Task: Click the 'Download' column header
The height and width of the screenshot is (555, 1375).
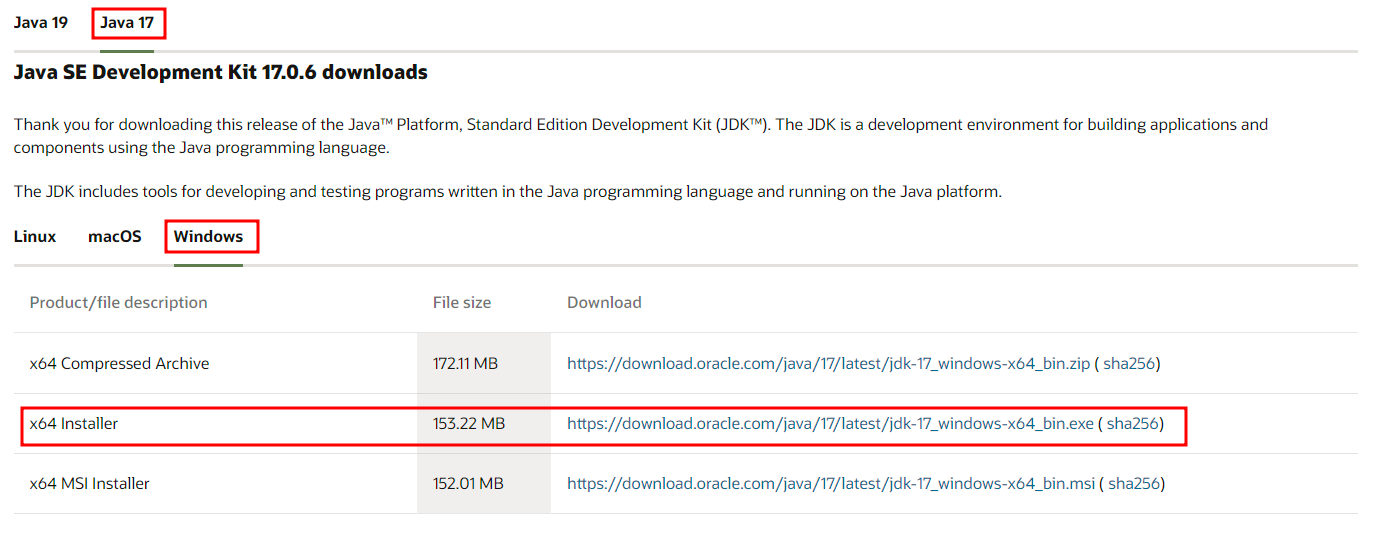Action: pos(604,303)
